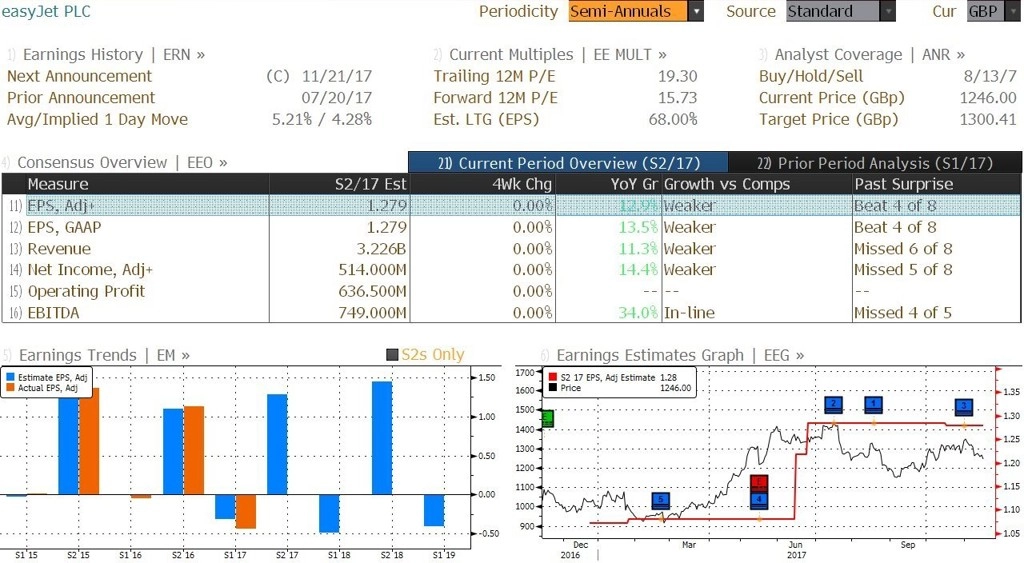Click Trailing 12M P/E value 19.30
The image size is (1024, 563).
pyautogui.click(x=677, y=76)
